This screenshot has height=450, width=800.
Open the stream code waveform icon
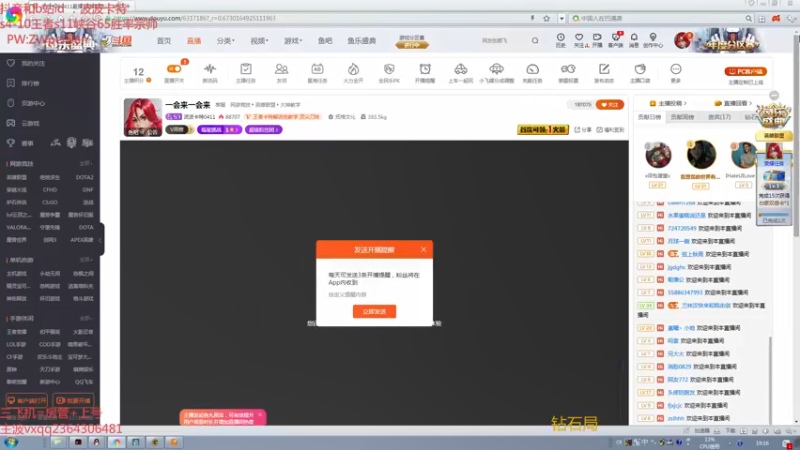point(210,69)
